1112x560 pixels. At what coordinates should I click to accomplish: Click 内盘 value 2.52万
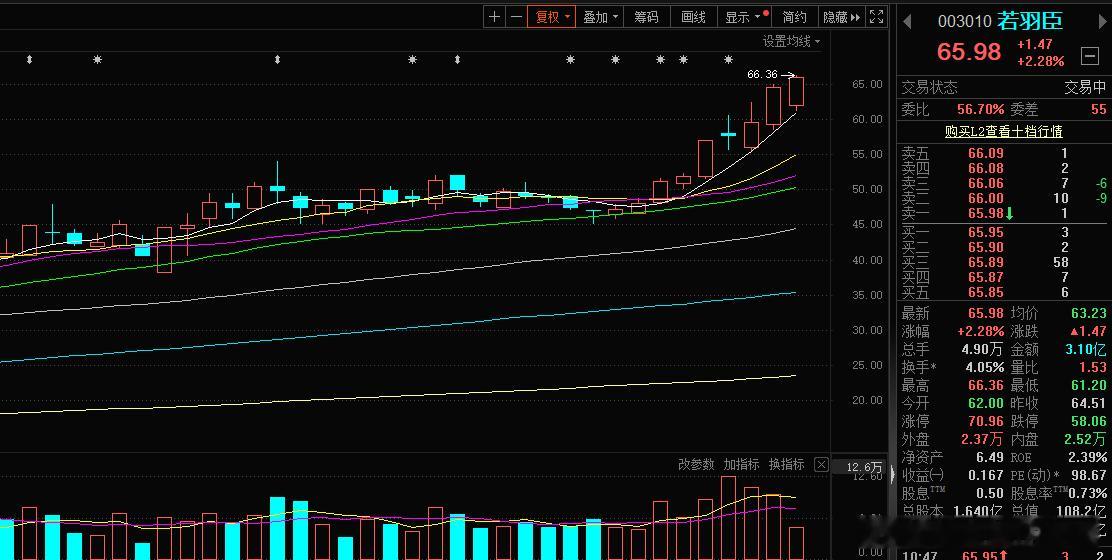click(1085, 439)
